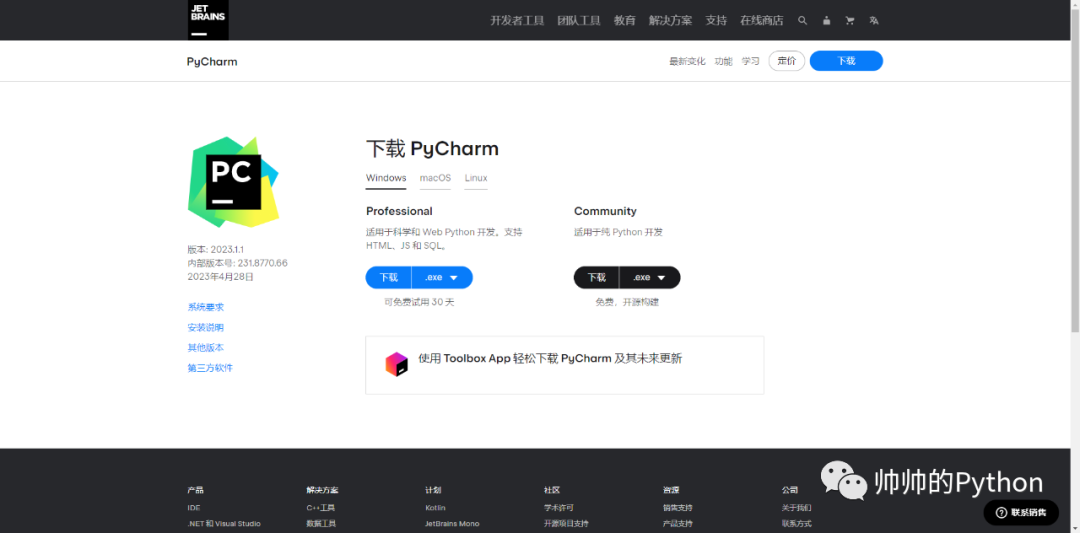Image resolution: width=1080 pixels, height=533 pixels.
Task: Download the Professional edition
Action: coord(388,278)
